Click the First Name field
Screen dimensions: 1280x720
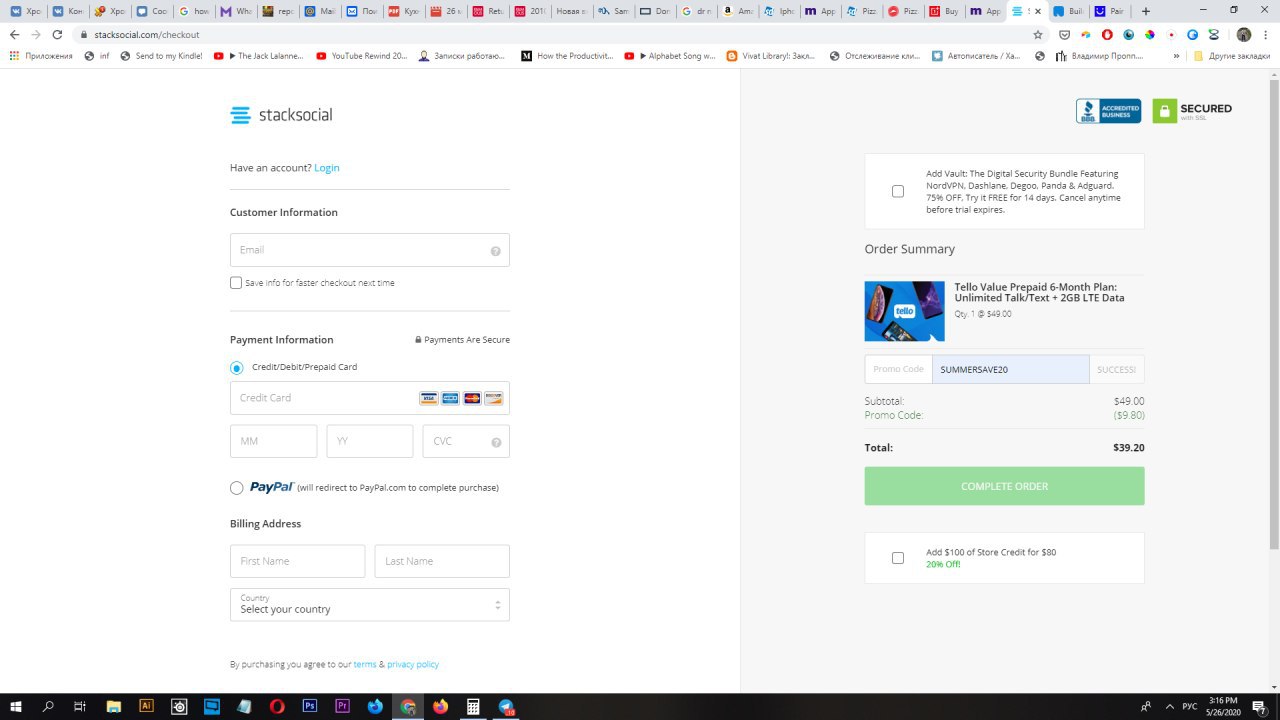tap(297, 561)
